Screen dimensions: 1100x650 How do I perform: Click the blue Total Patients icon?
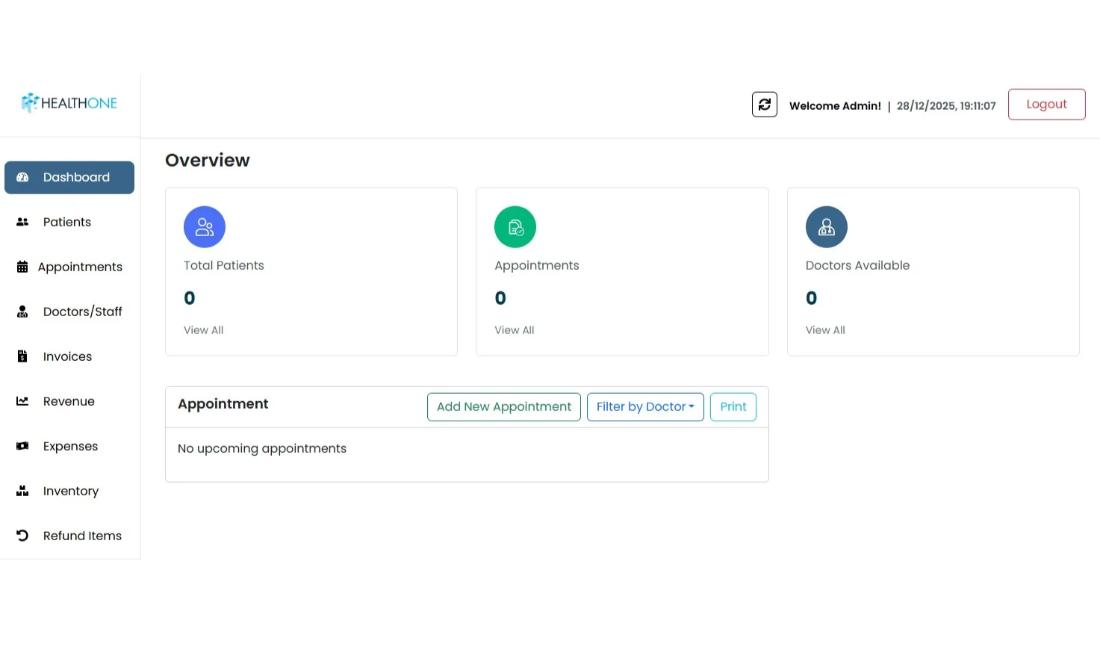(204, 227)
